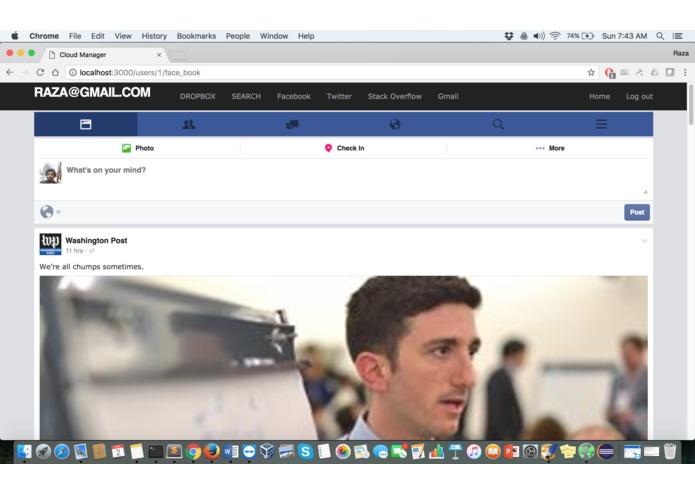Open Facebook in the top nav
Screen dimensions: 695x494
tap(294, 97)
